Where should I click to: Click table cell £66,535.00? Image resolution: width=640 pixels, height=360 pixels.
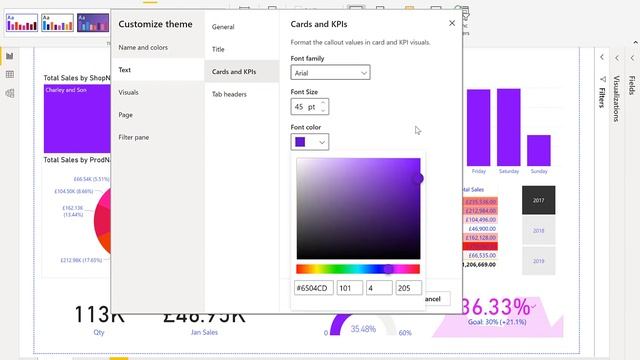coord(482,256)
